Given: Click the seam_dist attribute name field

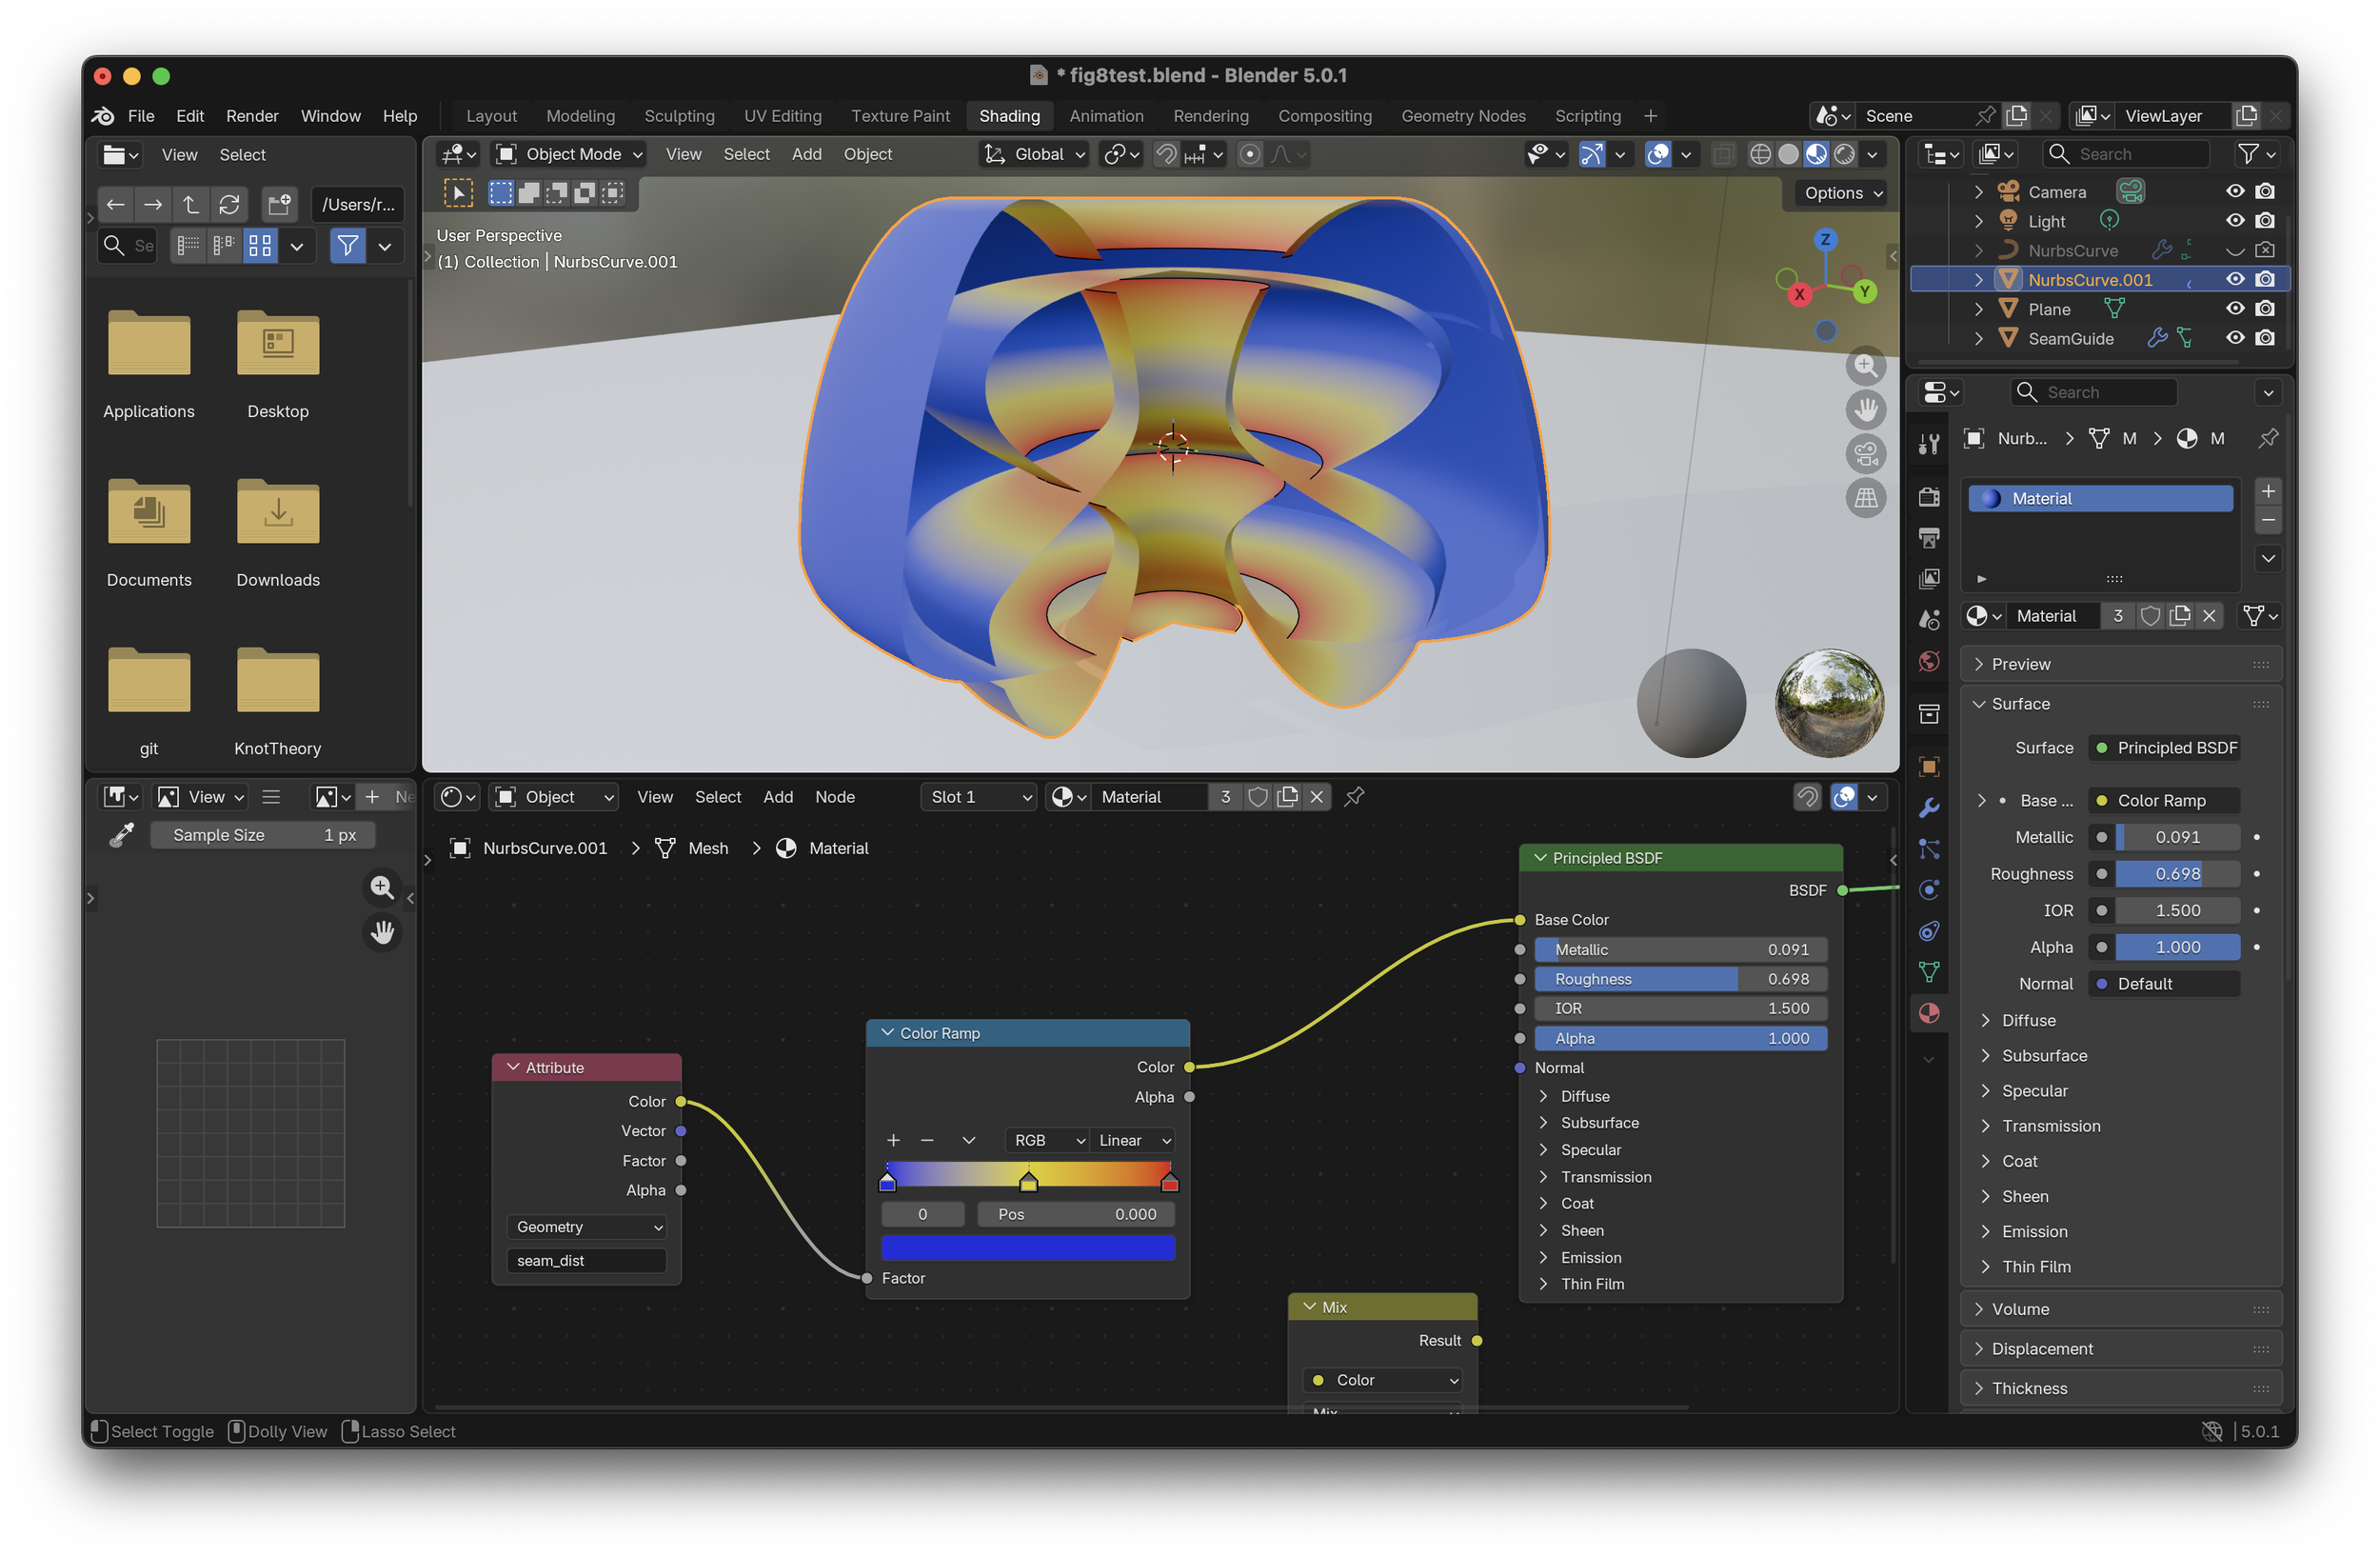Looking at the screenshot, I should tap(586, 1261).
